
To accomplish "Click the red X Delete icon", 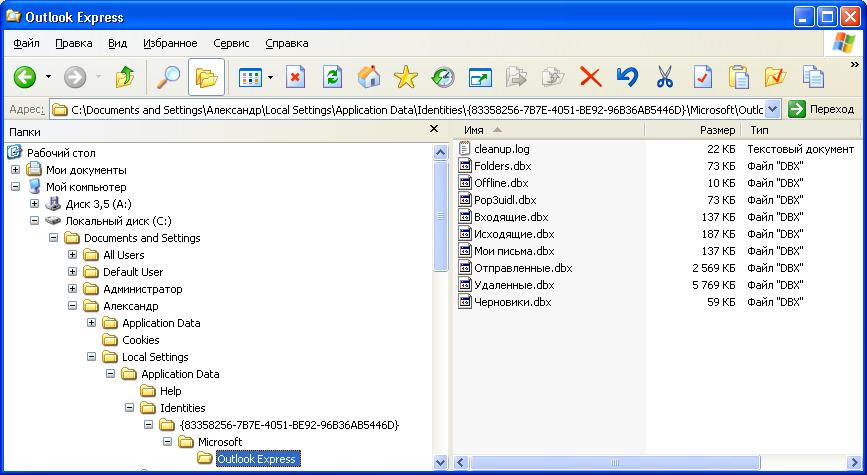I will tap(591, 77).
